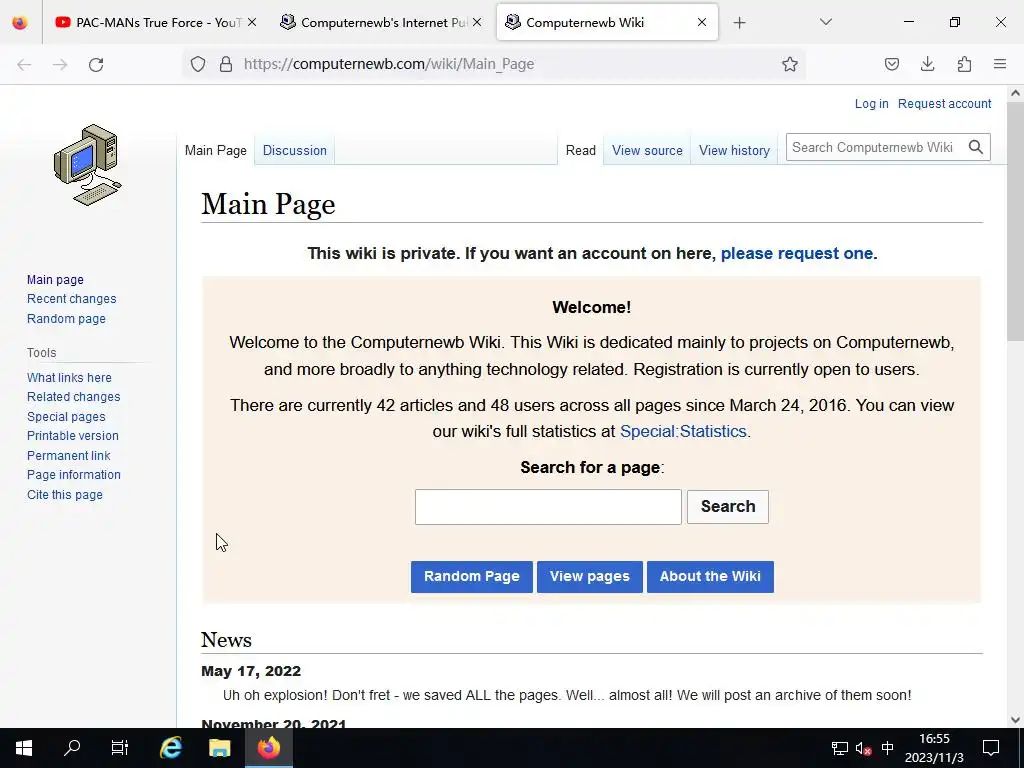Click the Computernewb wiki computer logo
The width and height of the screenshot is (1024, 768).
tap(88, 165)
